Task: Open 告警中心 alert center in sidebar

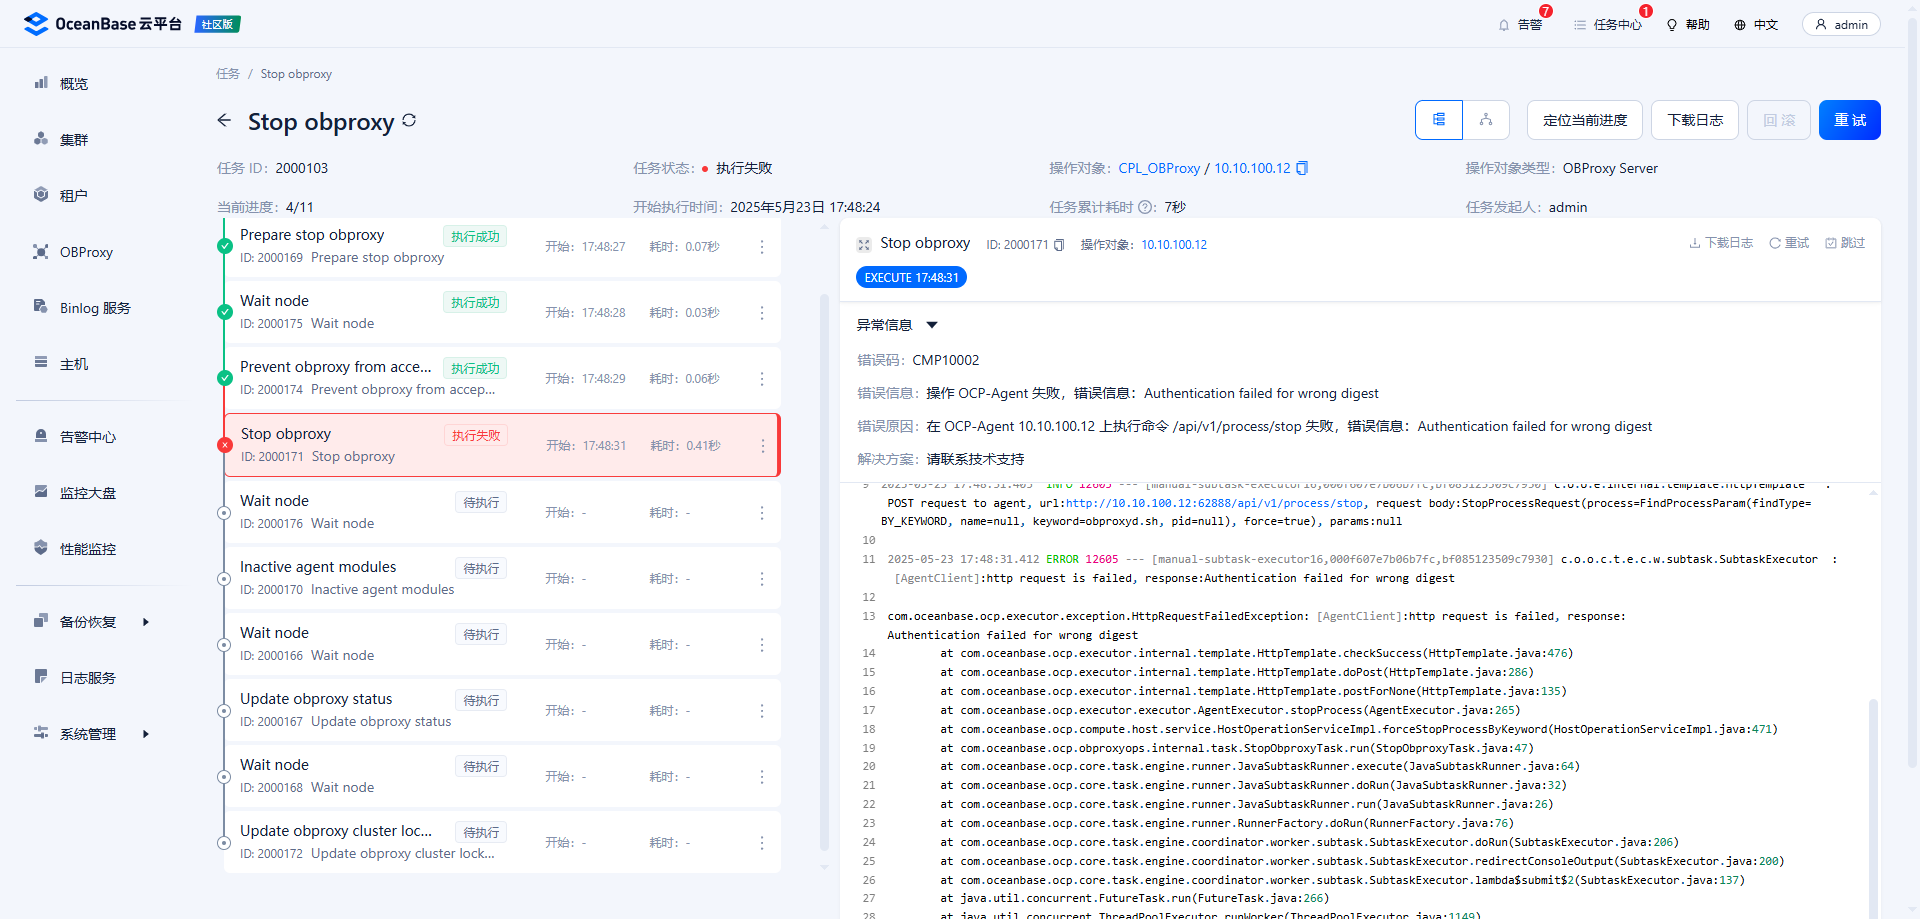Action: click(x=88, y=437)
